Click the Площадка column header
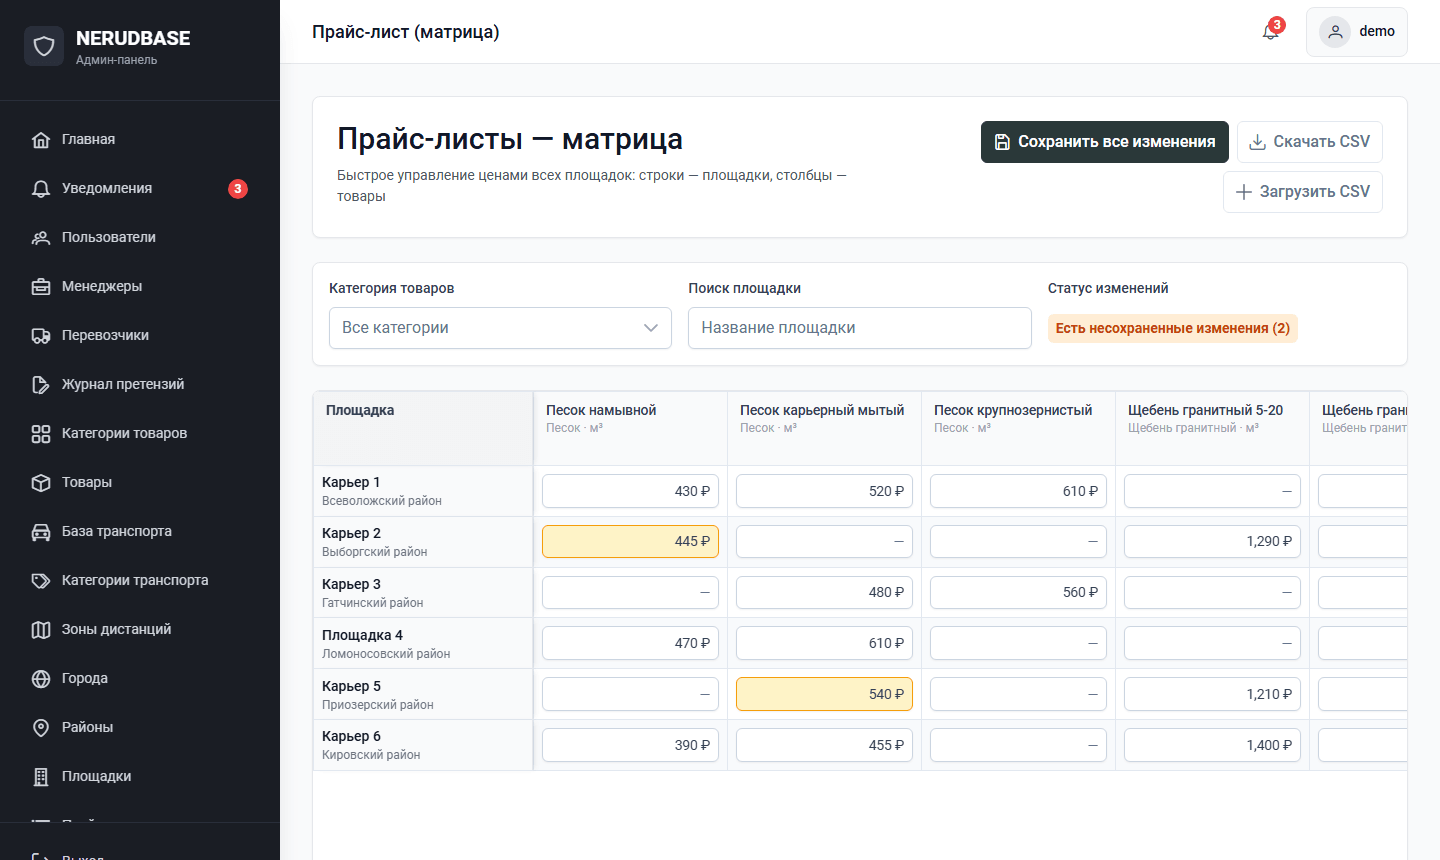 tap(423, 428)
